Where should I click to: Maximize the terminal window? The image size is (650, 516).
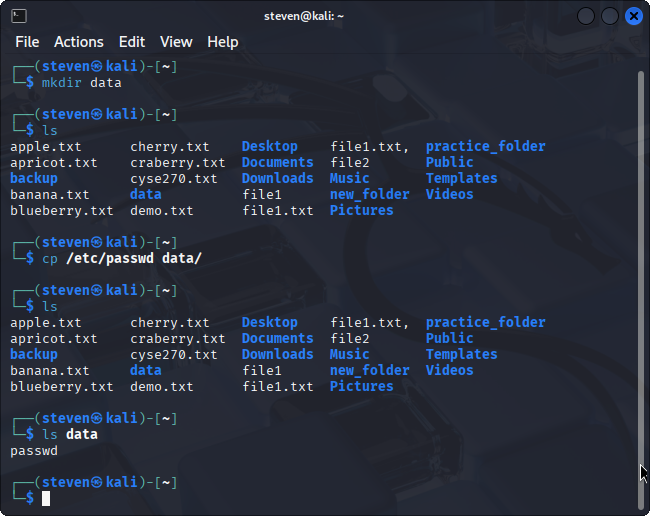click(x=610, y=16)
